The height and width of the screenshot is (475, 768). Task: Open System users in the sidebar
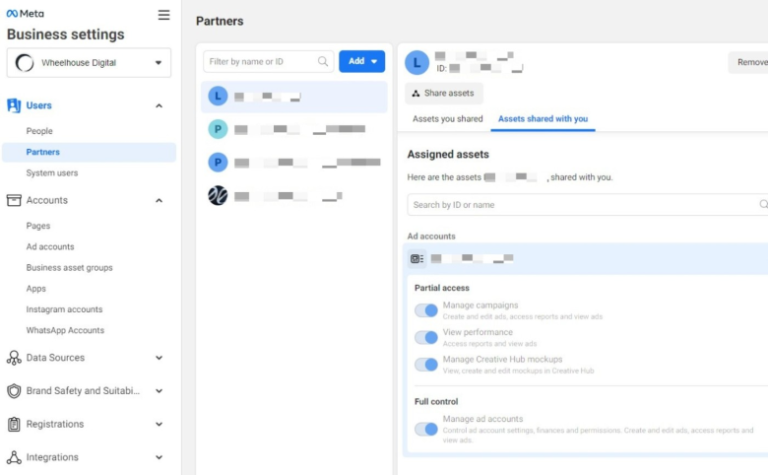tap(52, 173)
